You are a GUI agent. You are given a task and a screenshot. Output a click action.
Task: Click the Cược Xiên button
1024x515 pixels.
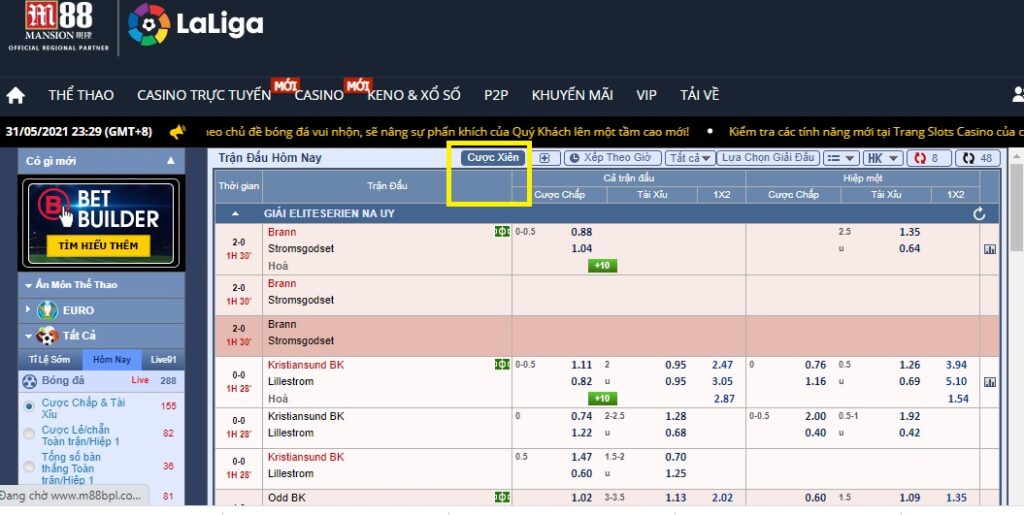[493, 158]
